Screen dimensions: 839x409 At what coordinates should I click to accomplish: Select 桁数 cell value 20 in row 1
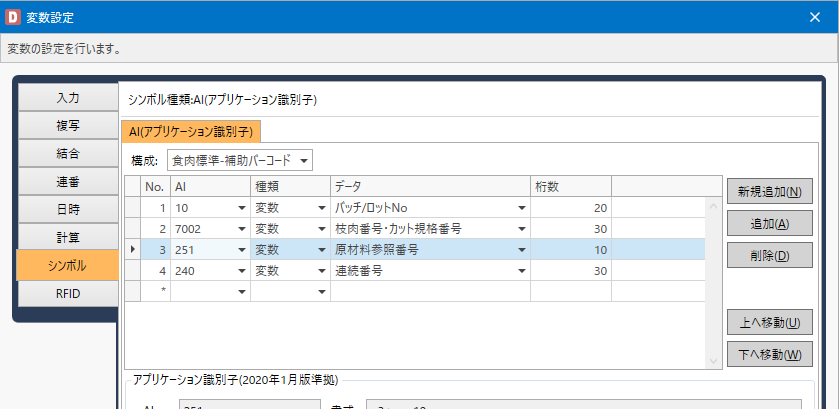tap(570, 208)
